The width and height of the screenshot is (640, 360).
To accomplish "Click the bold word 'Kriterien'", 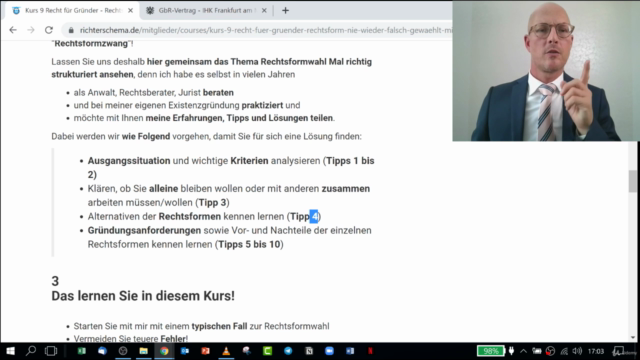I will pyautogui.click(x=249, y=161).
